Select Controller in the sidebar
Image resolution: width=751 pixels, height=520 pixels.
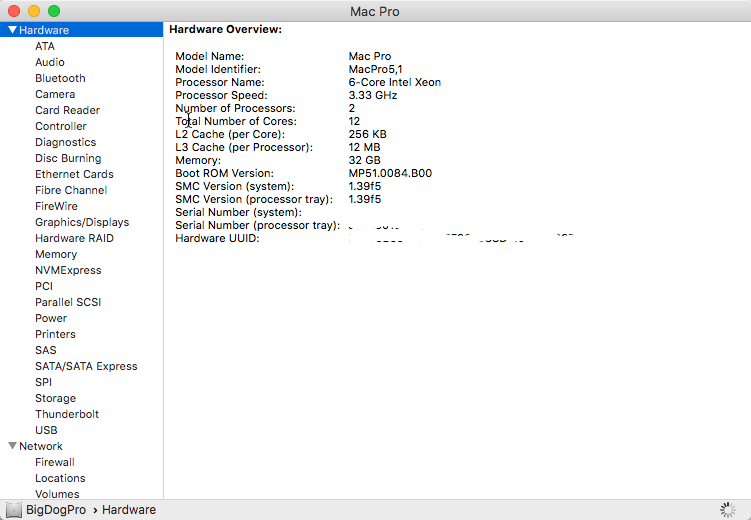pos(61,126)
